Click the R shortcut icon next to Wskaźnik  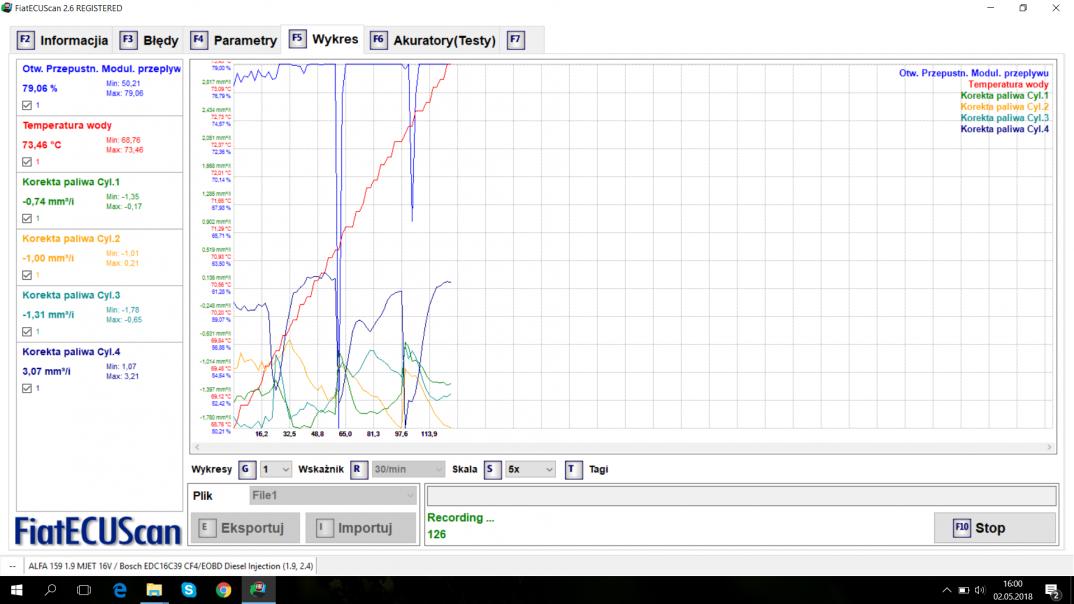pyautogui.click(x=358, y=469)
